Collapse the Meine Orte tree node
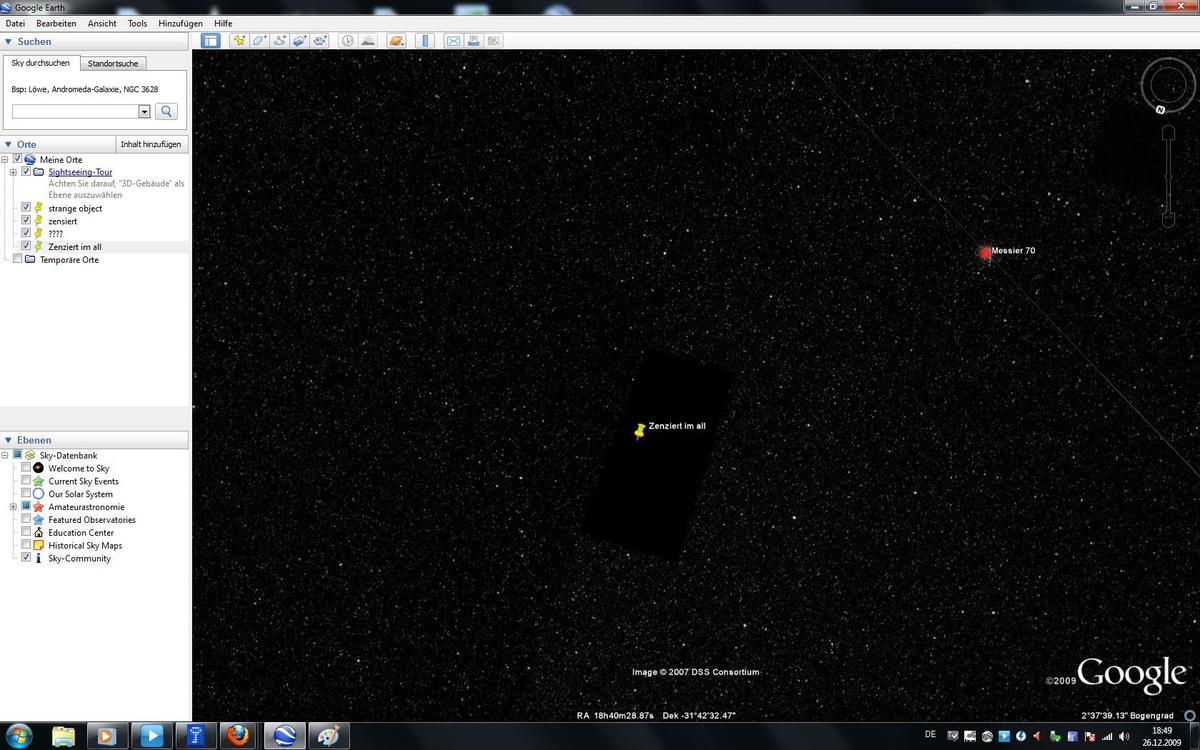This screenshot has width=1200, height=750. (x=5, y=159)
